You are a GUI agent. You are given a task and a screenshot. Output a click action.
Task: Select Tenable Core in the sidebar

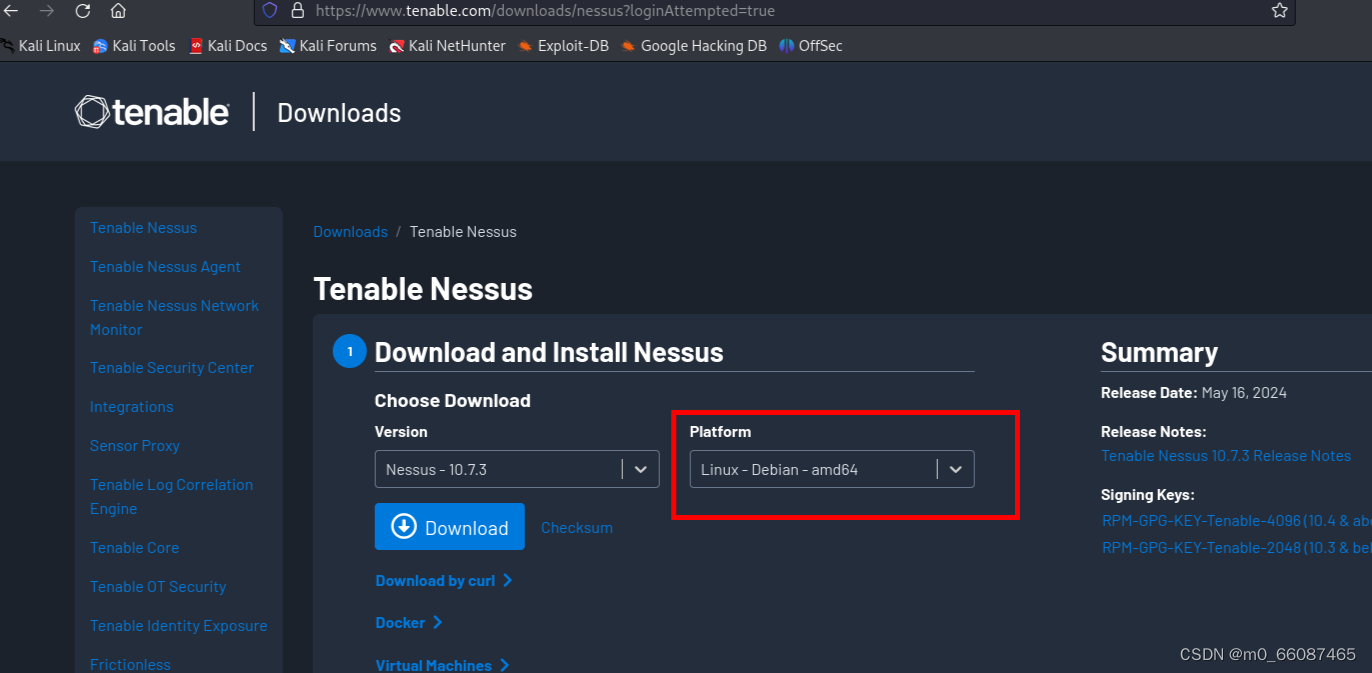click(x=134, y=547)
